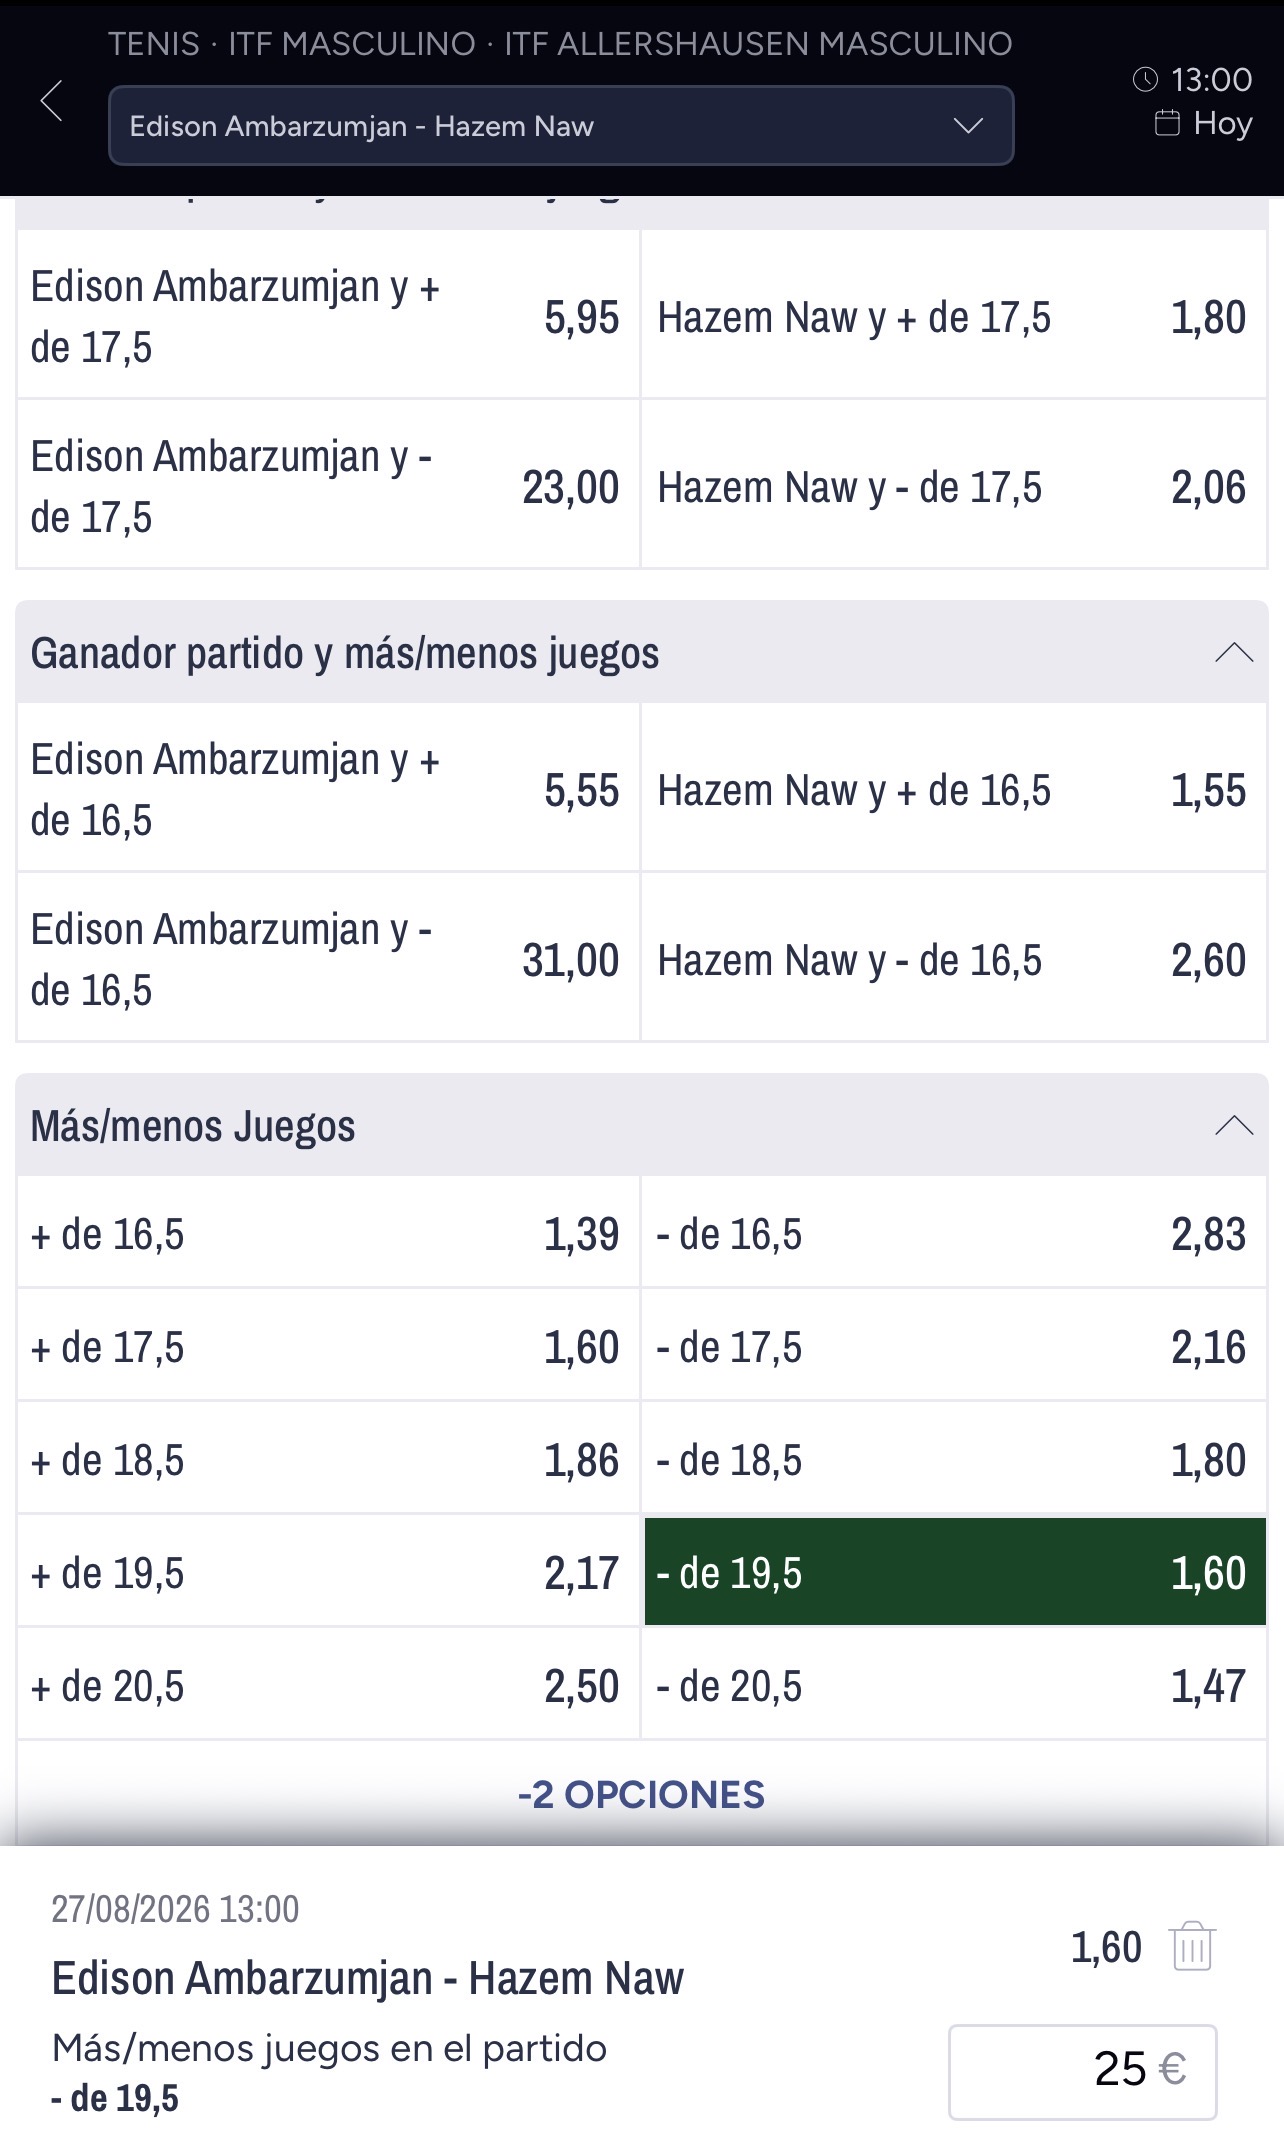The image size is (1284, 2136).
Task: Click the -2 OPCIONES link
Action: click(641, 1794)
